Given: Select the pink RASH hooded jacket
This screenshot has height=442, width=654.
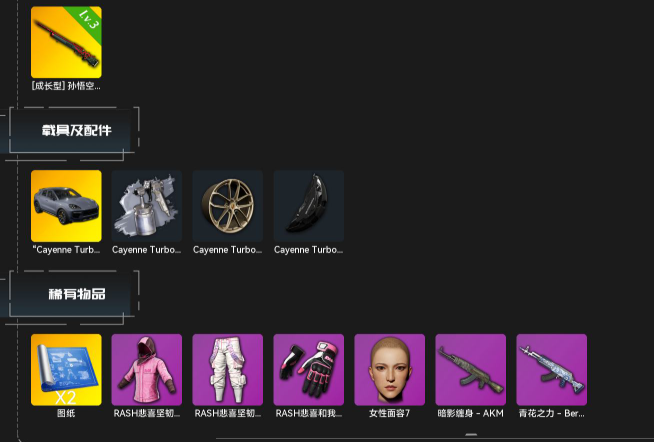Looking at the screenshot, I should (147, 369).
